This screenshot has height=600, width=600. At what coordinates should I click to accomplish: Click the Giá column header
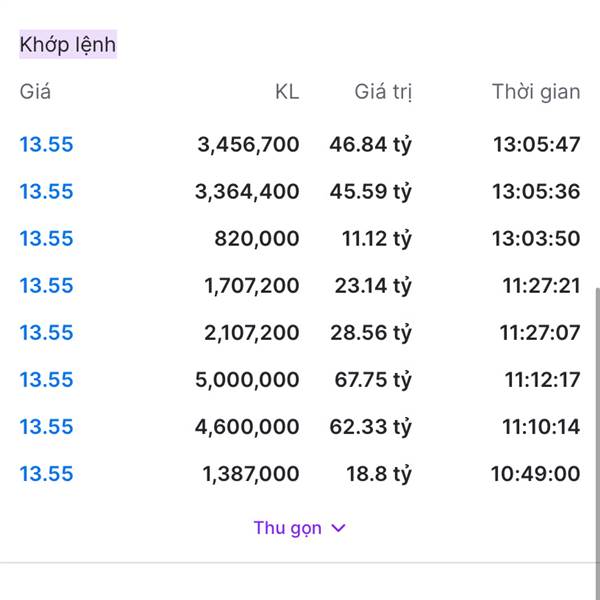point(35,92)
